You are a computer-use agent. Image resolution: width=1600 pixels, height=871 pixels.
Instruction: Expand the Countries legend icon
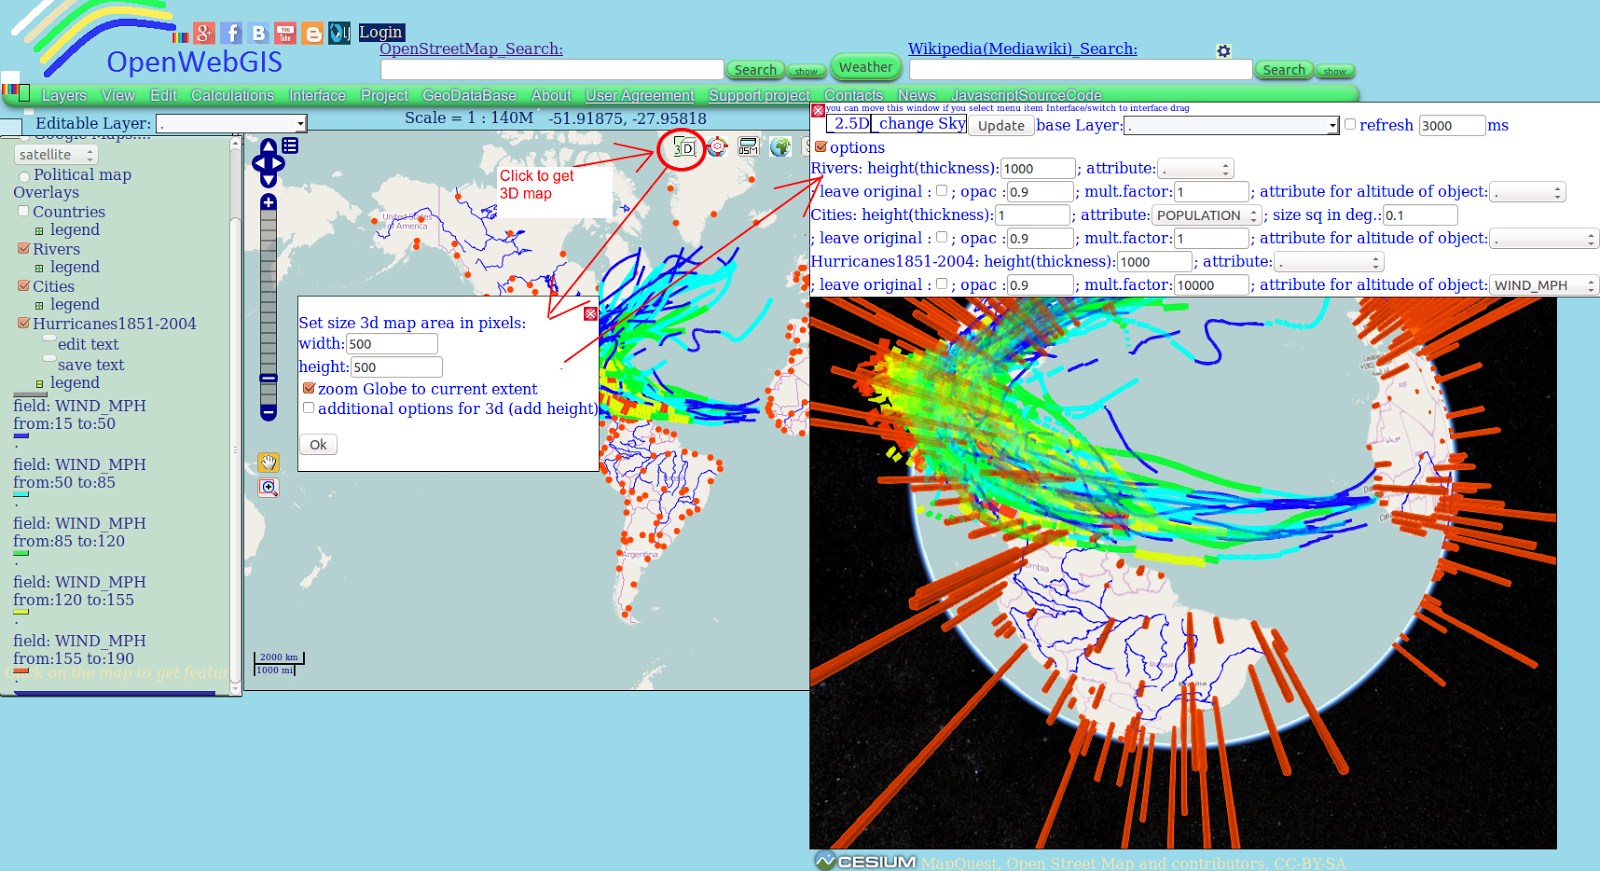(39, 231)
